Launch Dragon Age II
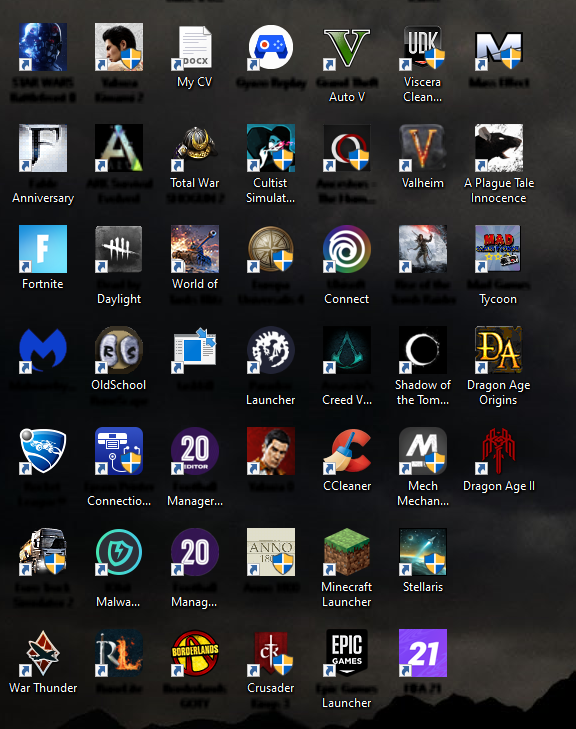The image size is (576, 729). click(x=498, y=451)
